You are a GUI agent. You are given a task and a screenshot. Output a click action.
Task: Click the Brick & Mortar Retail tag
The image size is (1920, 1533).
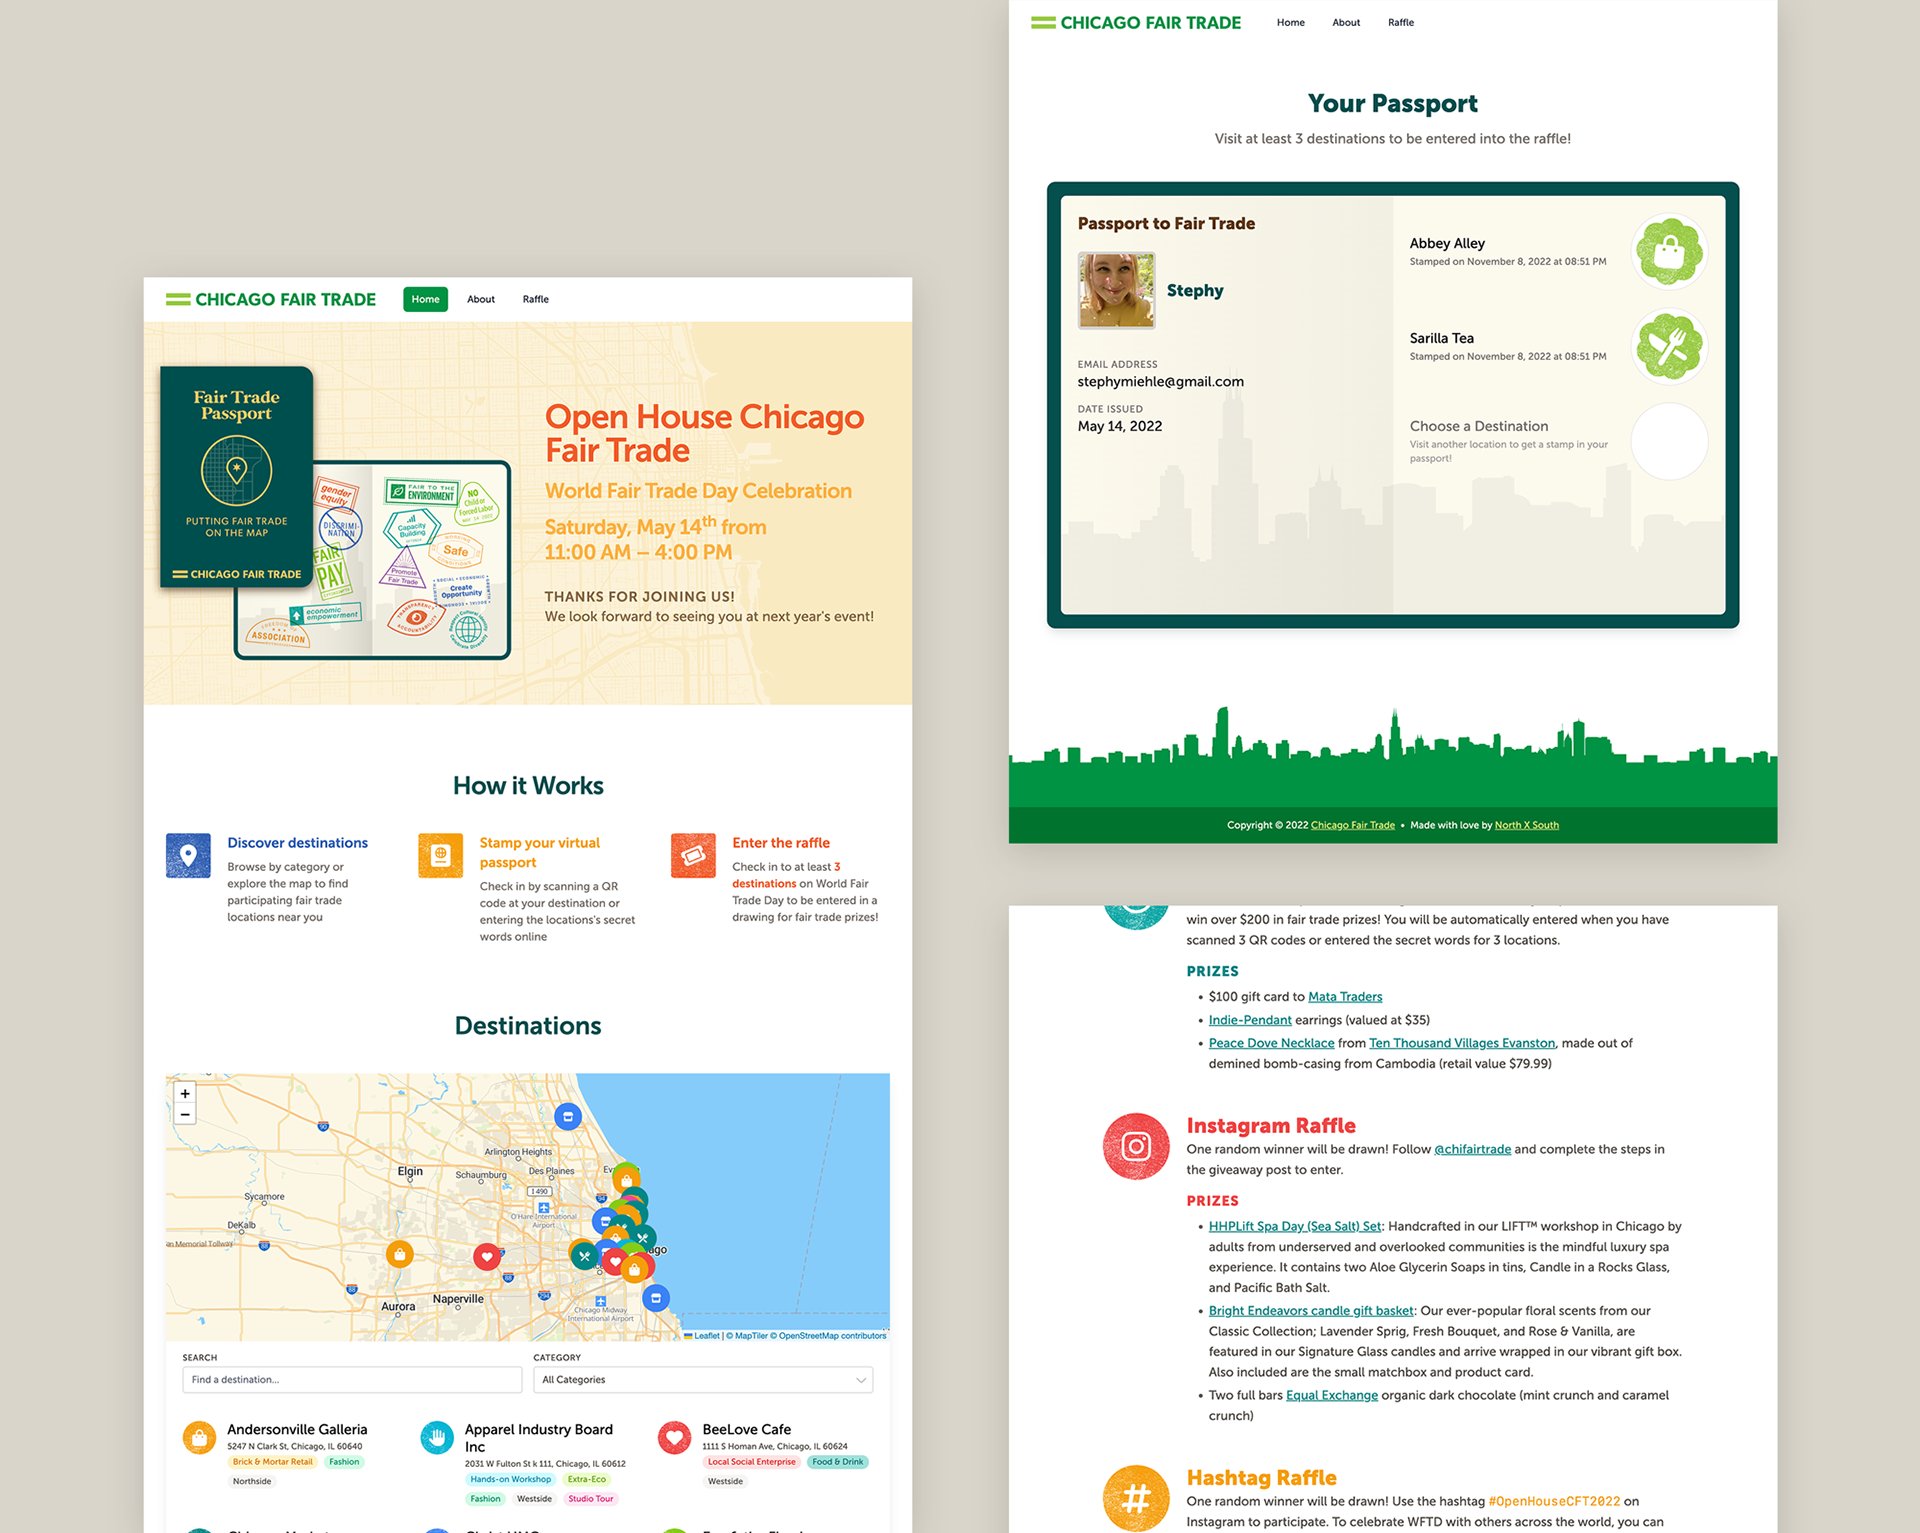point(273,1462)
